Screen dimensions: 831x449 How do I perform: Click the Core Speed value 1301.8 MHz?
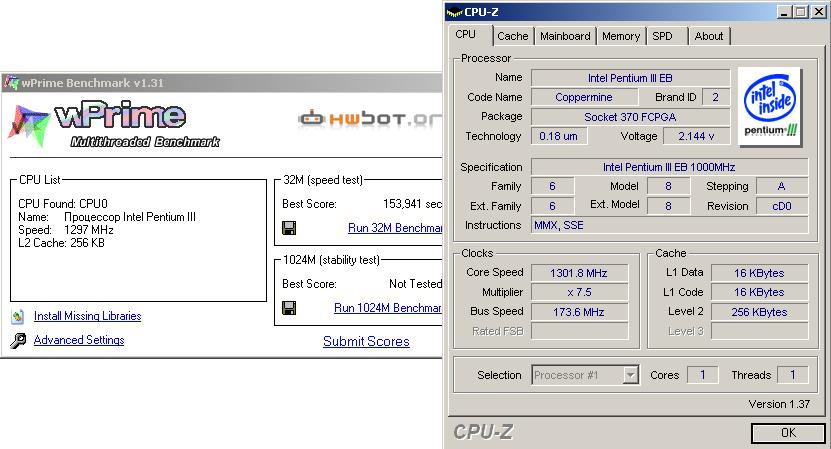(579, 273)
